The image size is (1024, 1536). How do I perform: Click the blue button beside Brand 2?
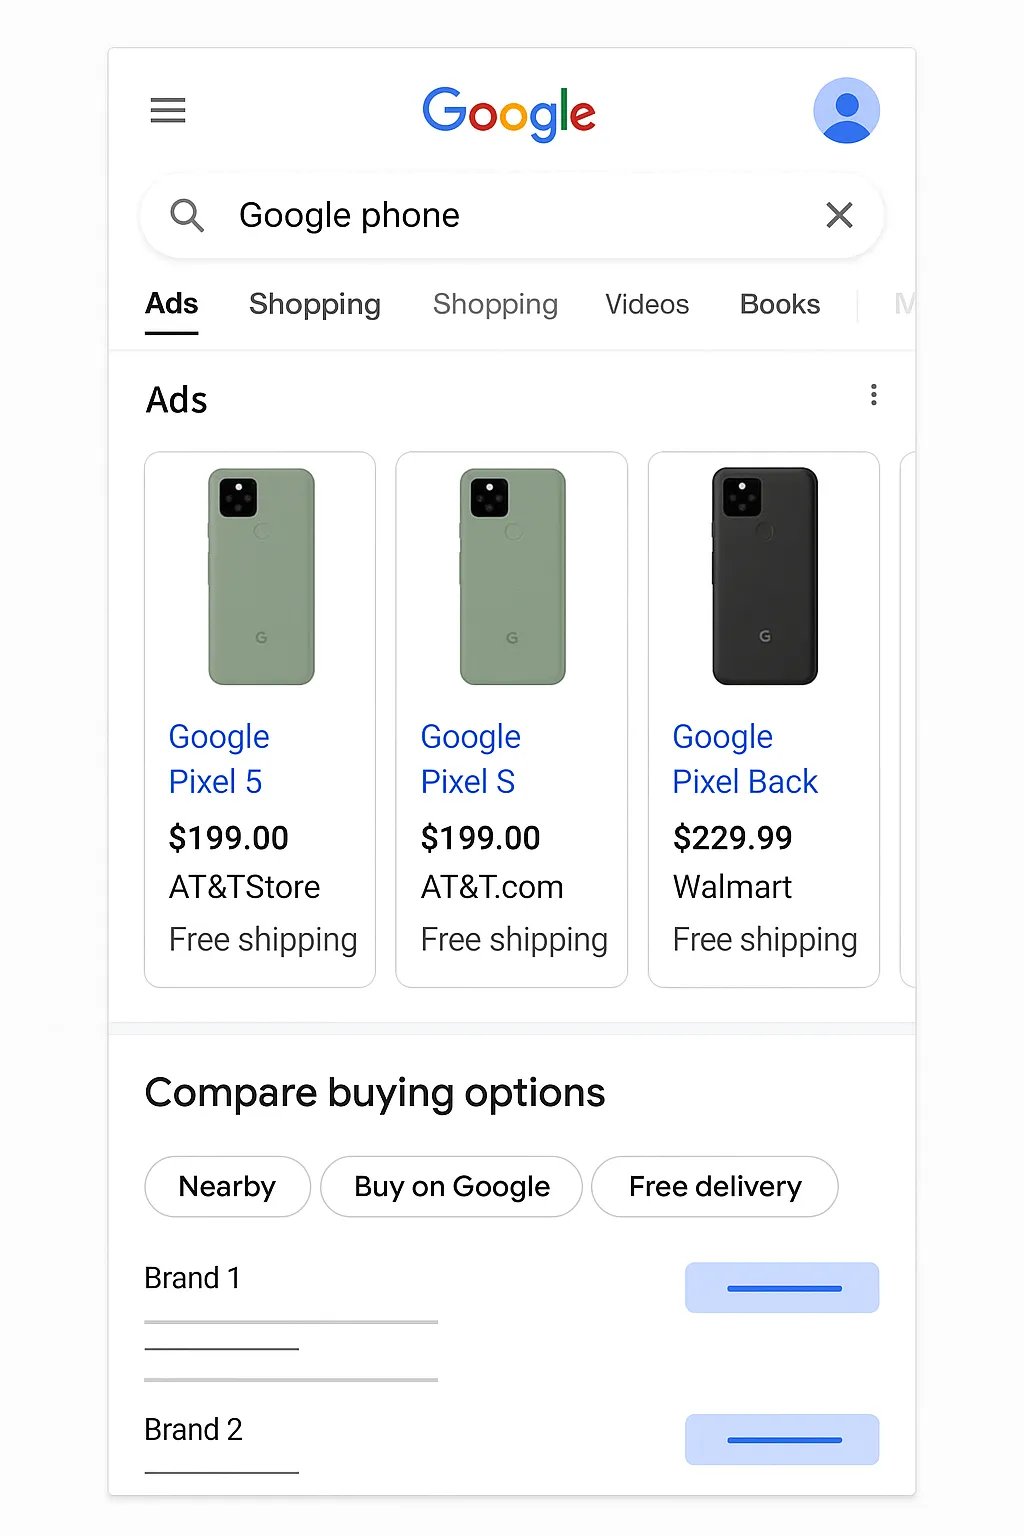tap(782, 1440)
